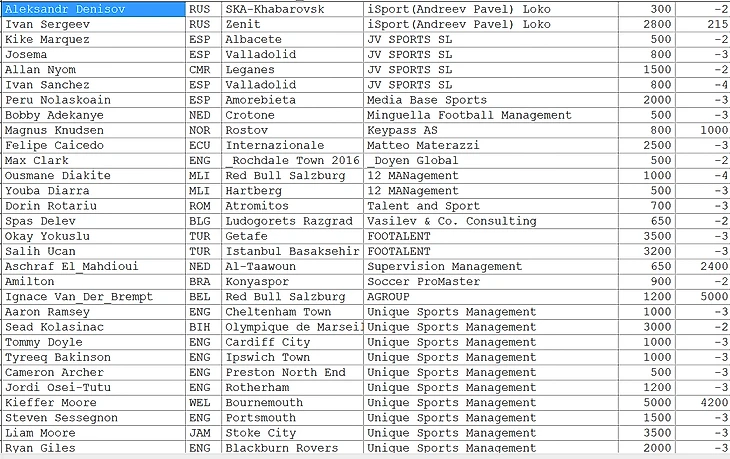Select Aaron Ramsey player cell

(x=94, y=312)
